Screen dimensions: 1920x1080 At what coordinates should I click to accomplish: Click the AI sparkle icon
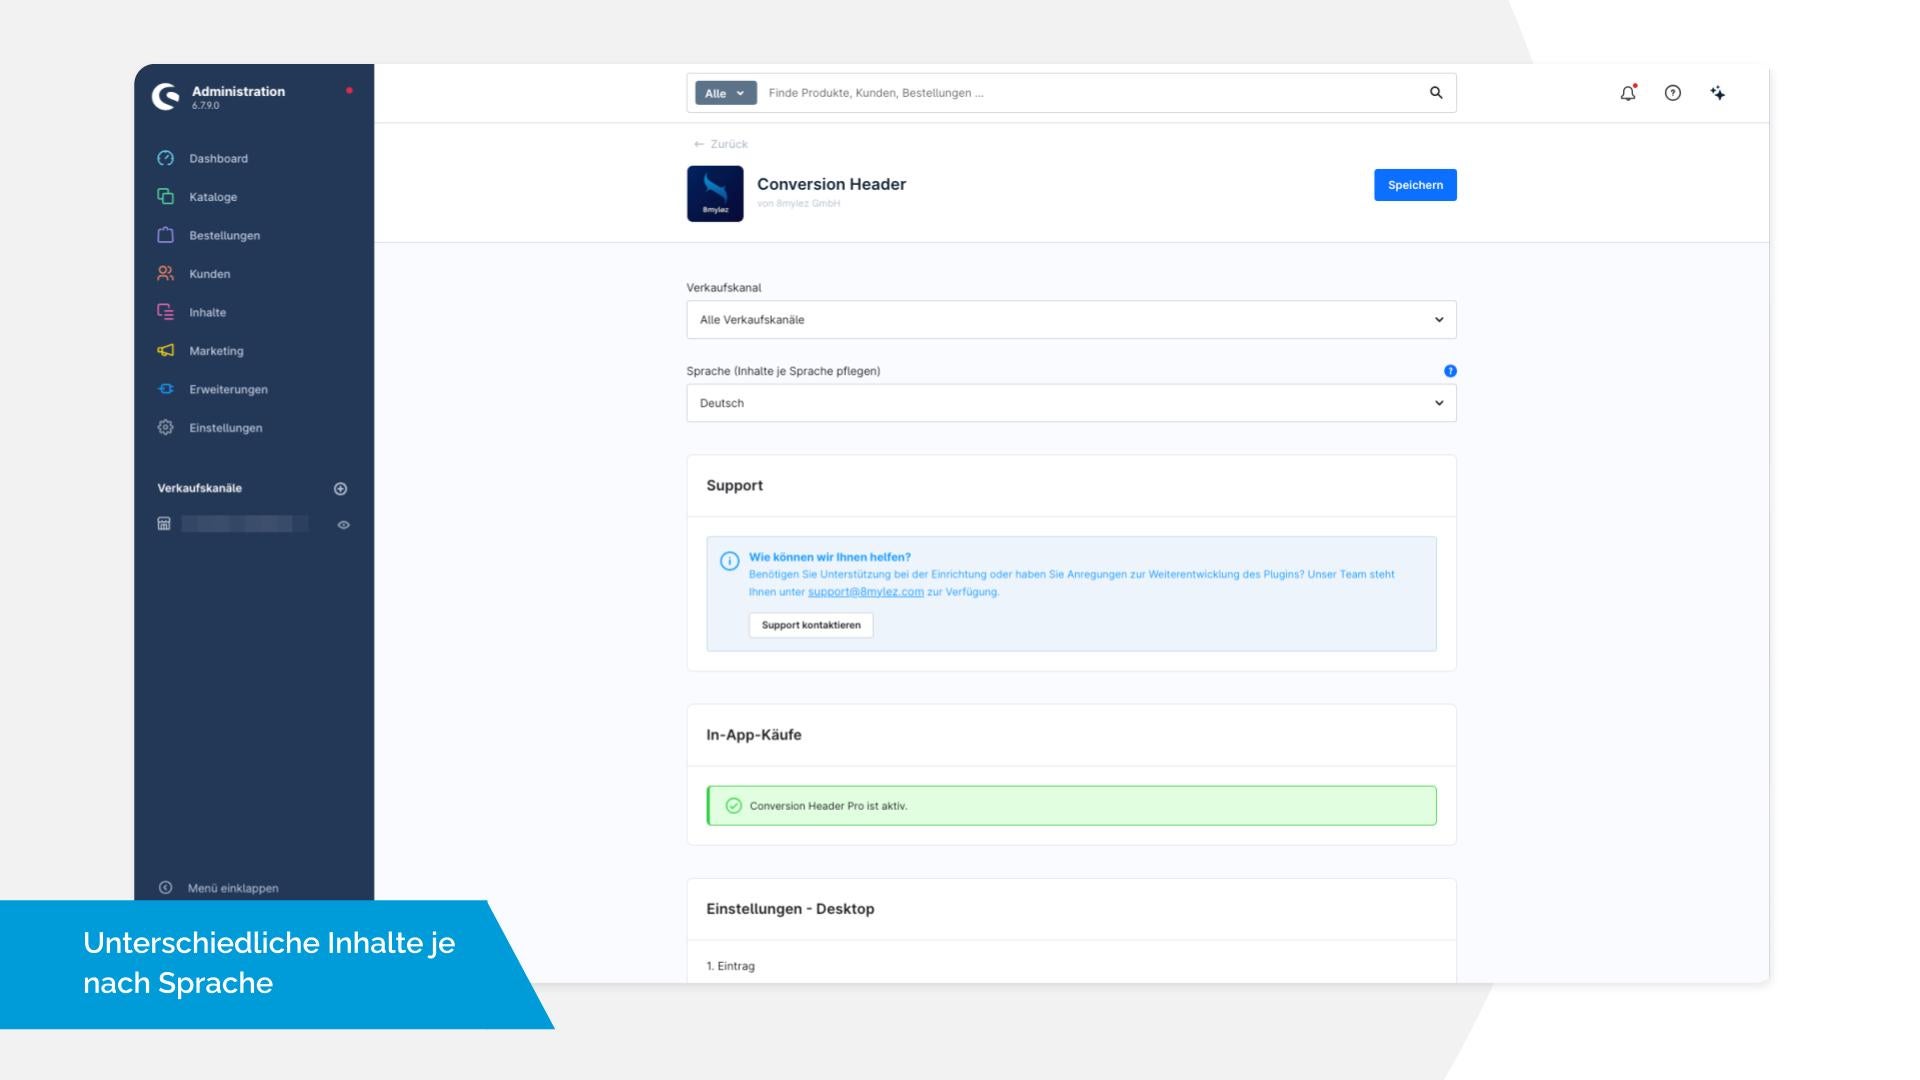coord(1718,93)
